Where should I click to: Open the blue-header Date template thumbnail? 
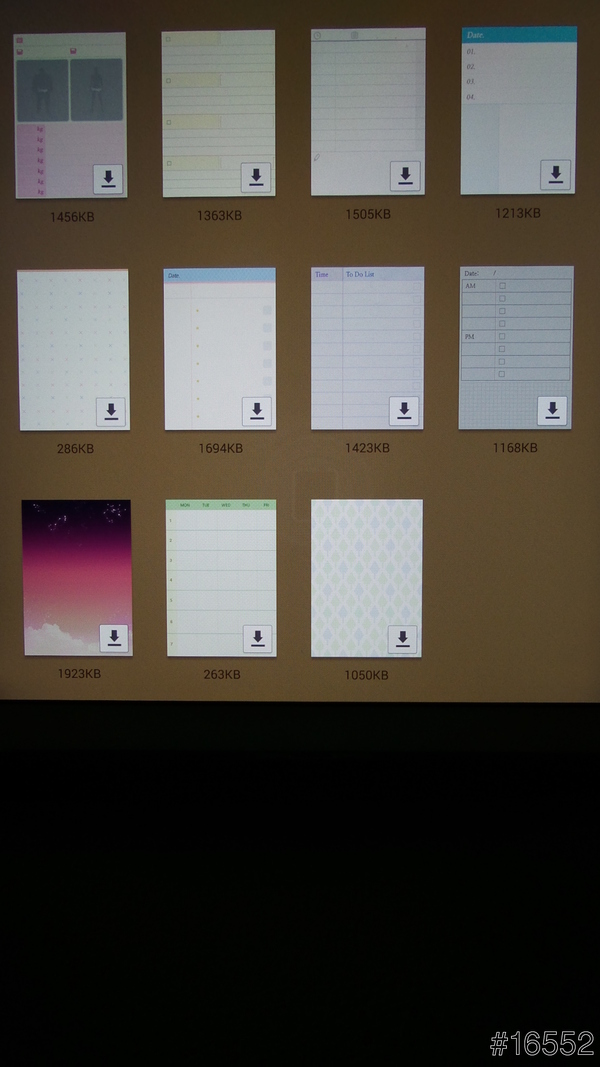220,348
